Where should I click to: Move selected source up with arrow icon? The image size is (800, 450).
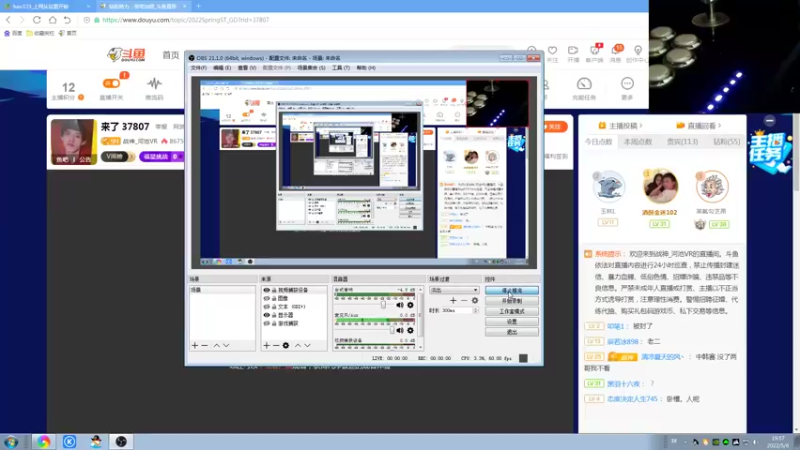click(298, 345)
